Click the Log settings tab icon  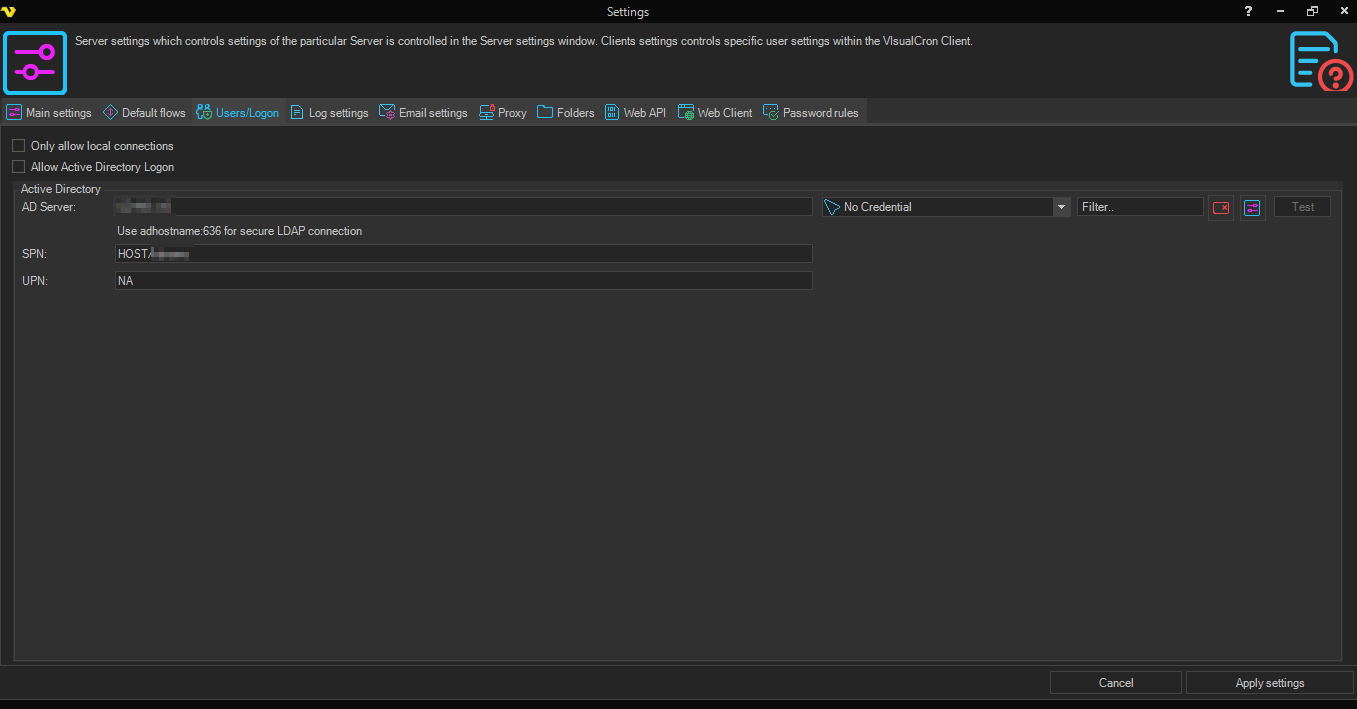(297, 113)
